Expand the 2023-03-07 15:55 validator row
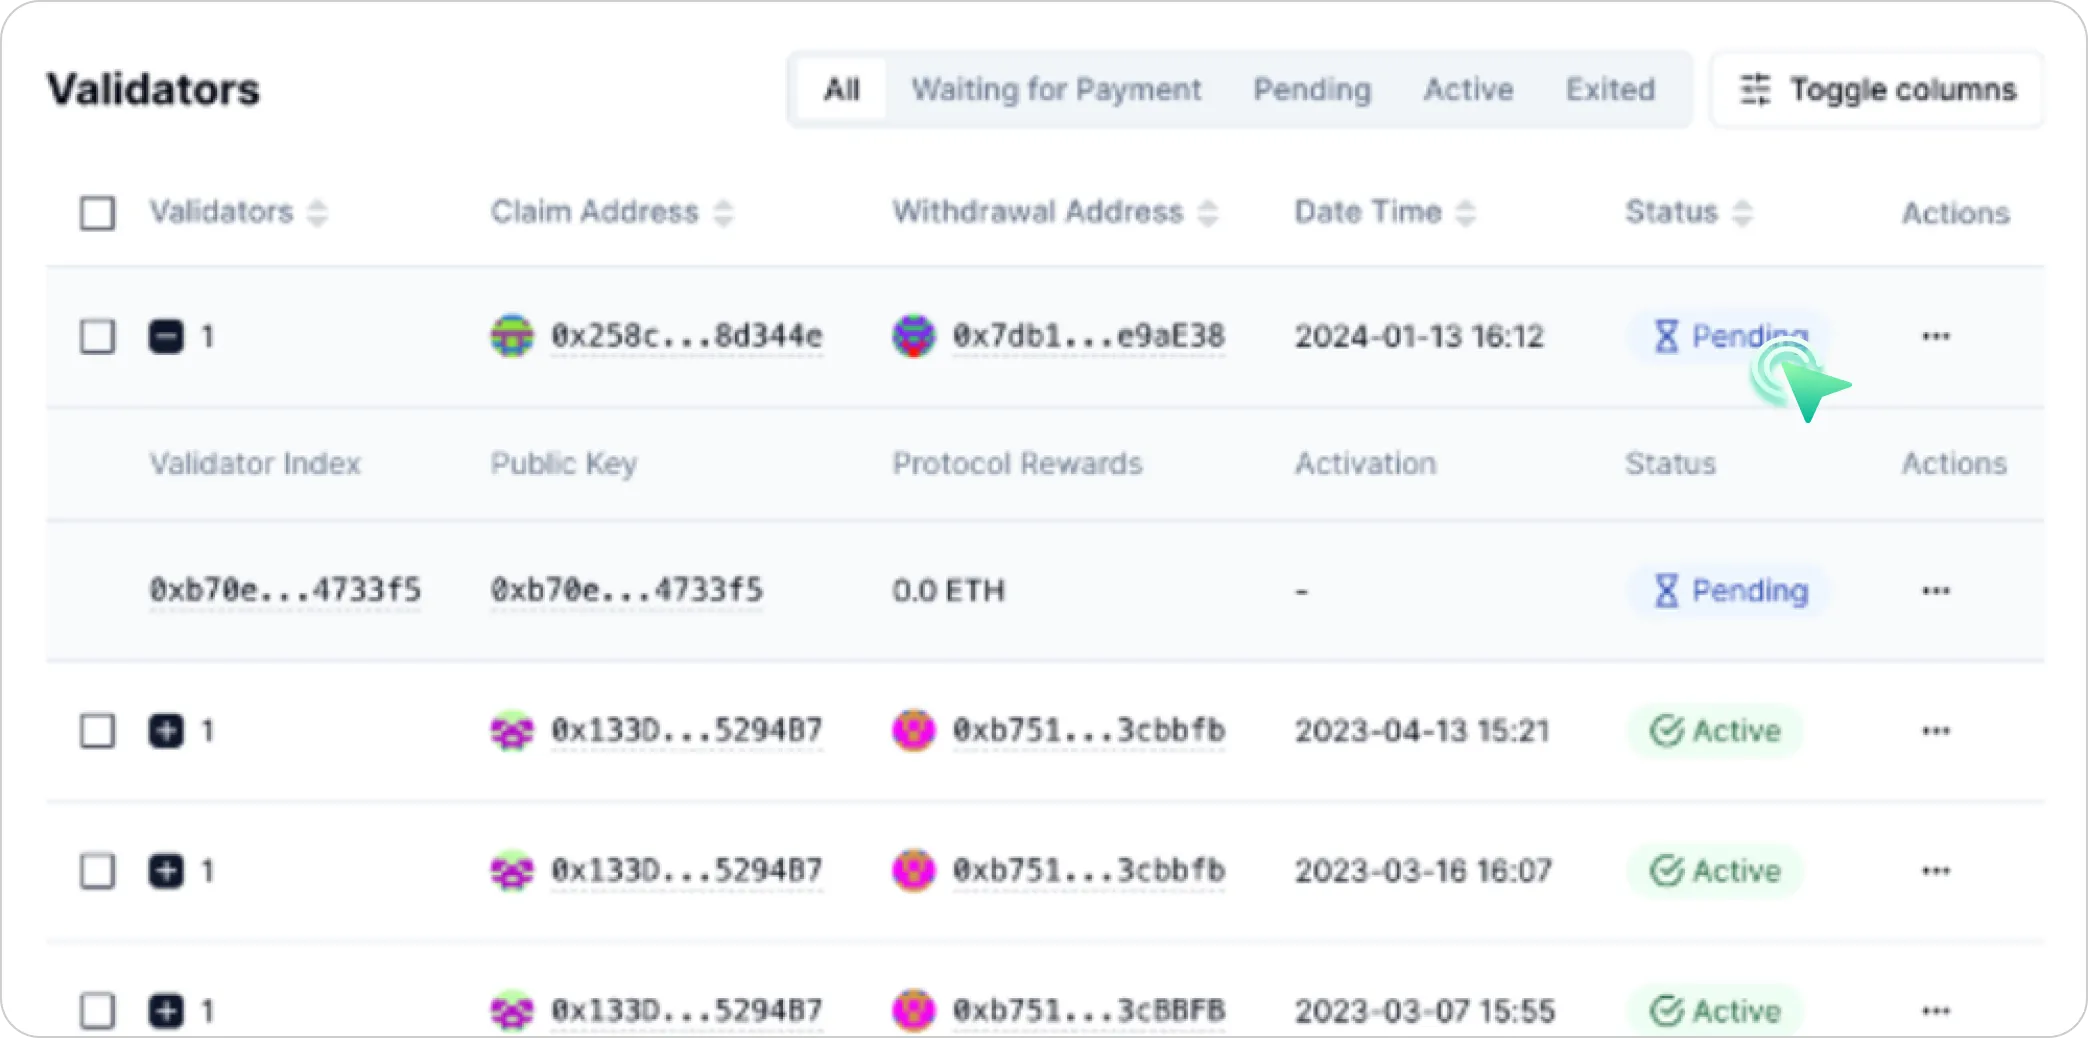 click(166, 1010)
